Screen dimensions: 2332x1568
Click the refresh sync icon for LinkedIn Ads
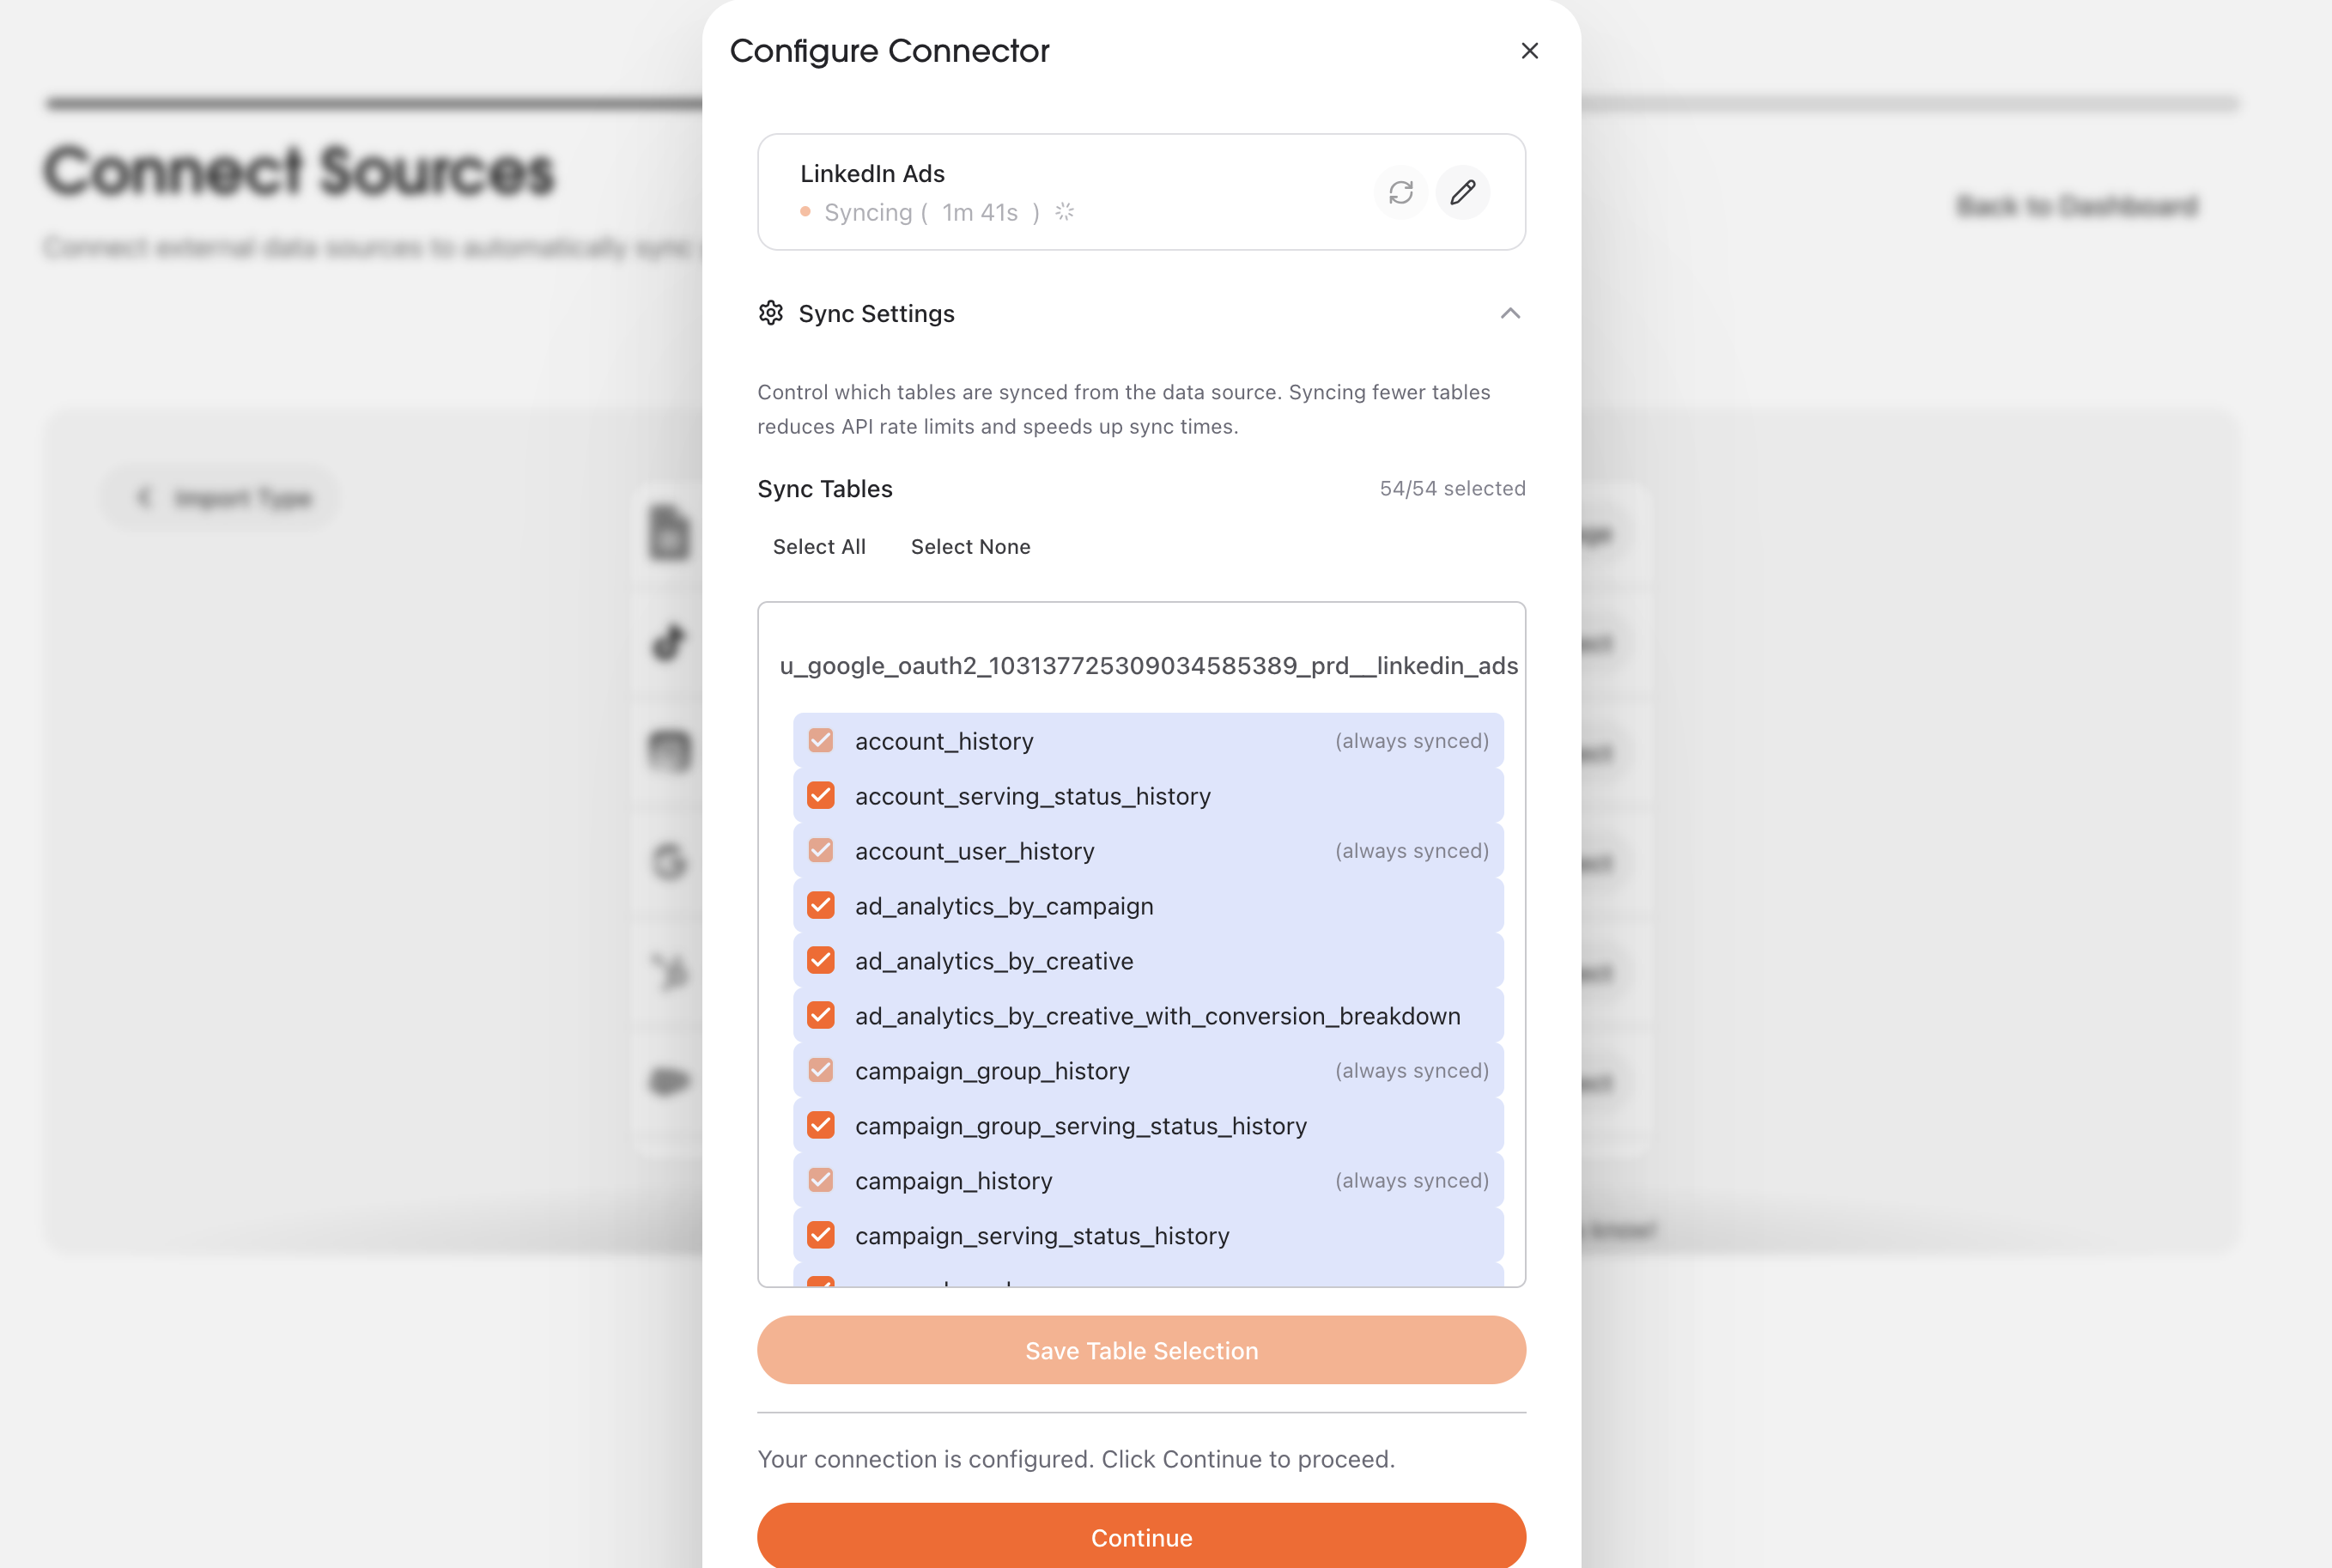pos(1401,192)
